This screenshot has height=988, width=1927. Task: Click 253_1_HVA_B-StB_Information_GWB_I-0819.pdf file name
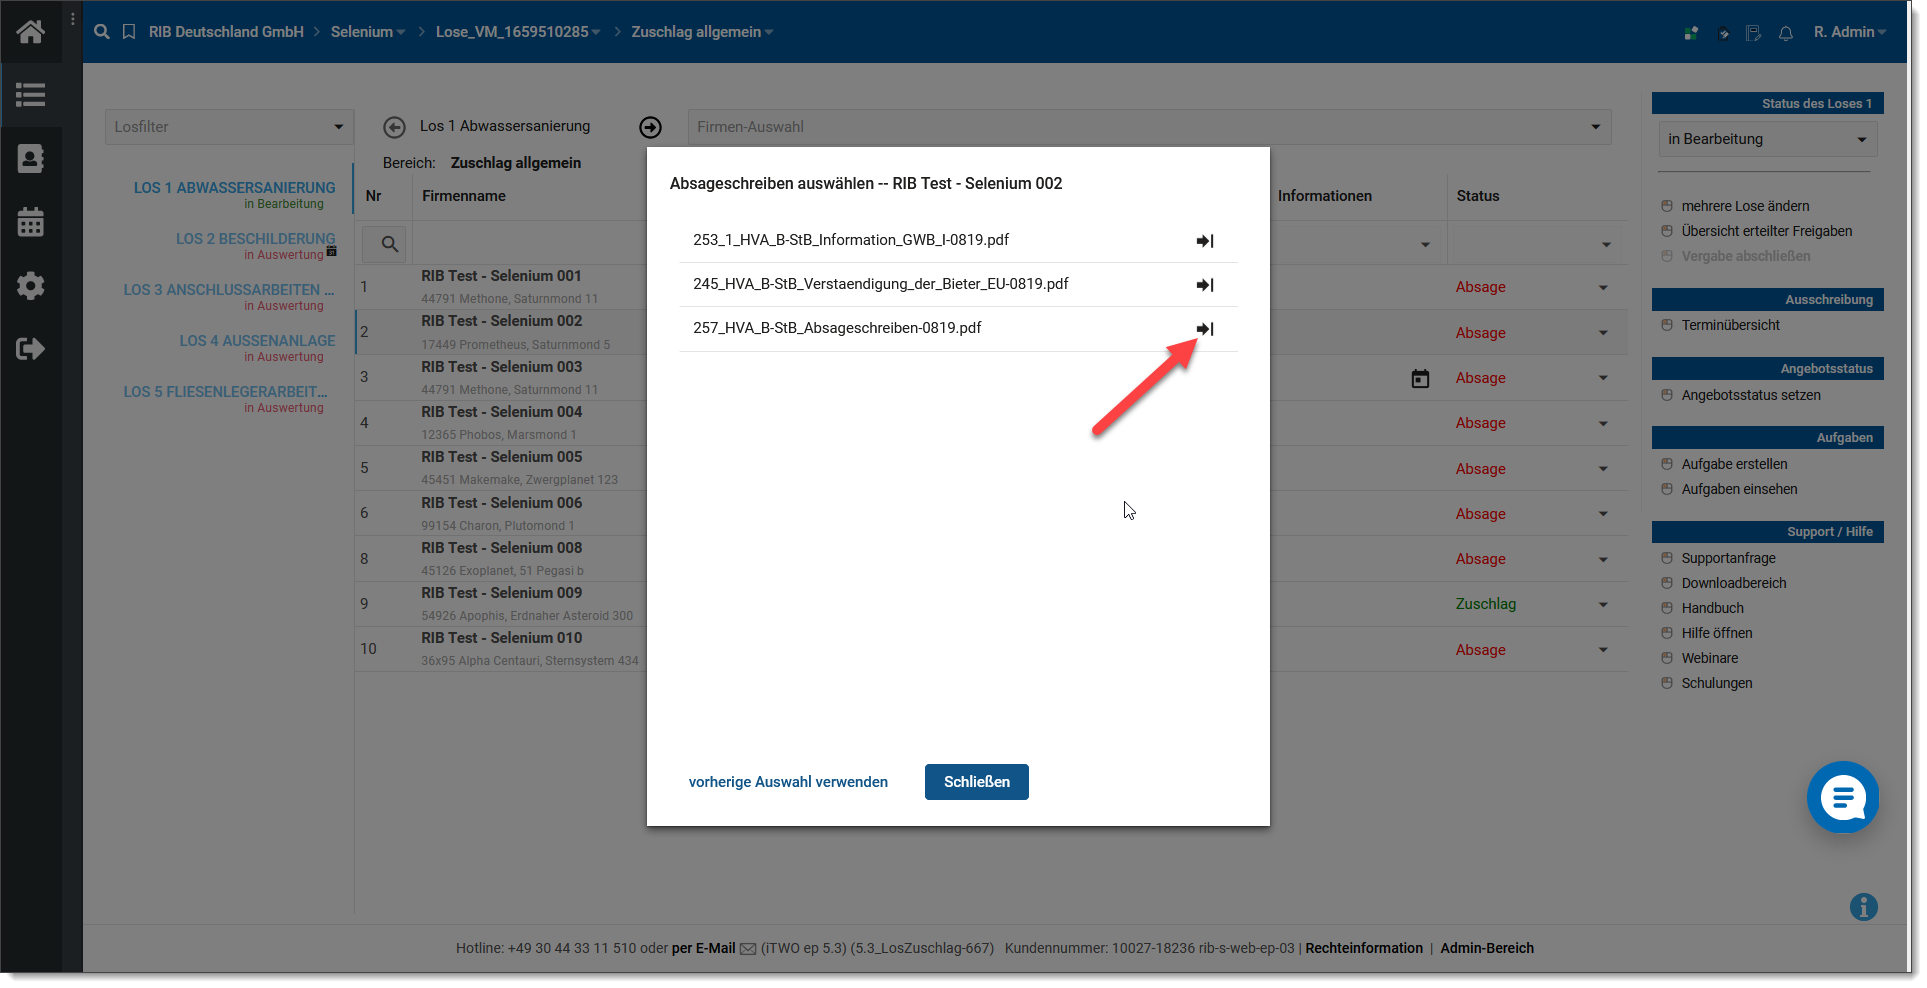[x=851, y=240]
